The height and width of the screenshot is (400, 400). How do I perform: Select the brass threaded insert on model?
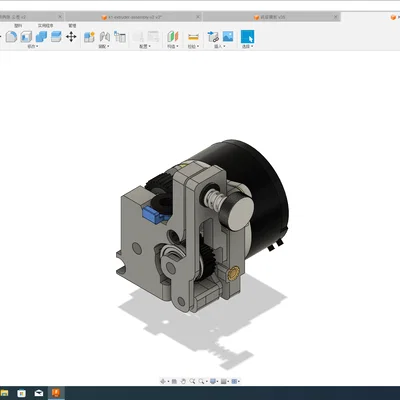click(233, 272)
